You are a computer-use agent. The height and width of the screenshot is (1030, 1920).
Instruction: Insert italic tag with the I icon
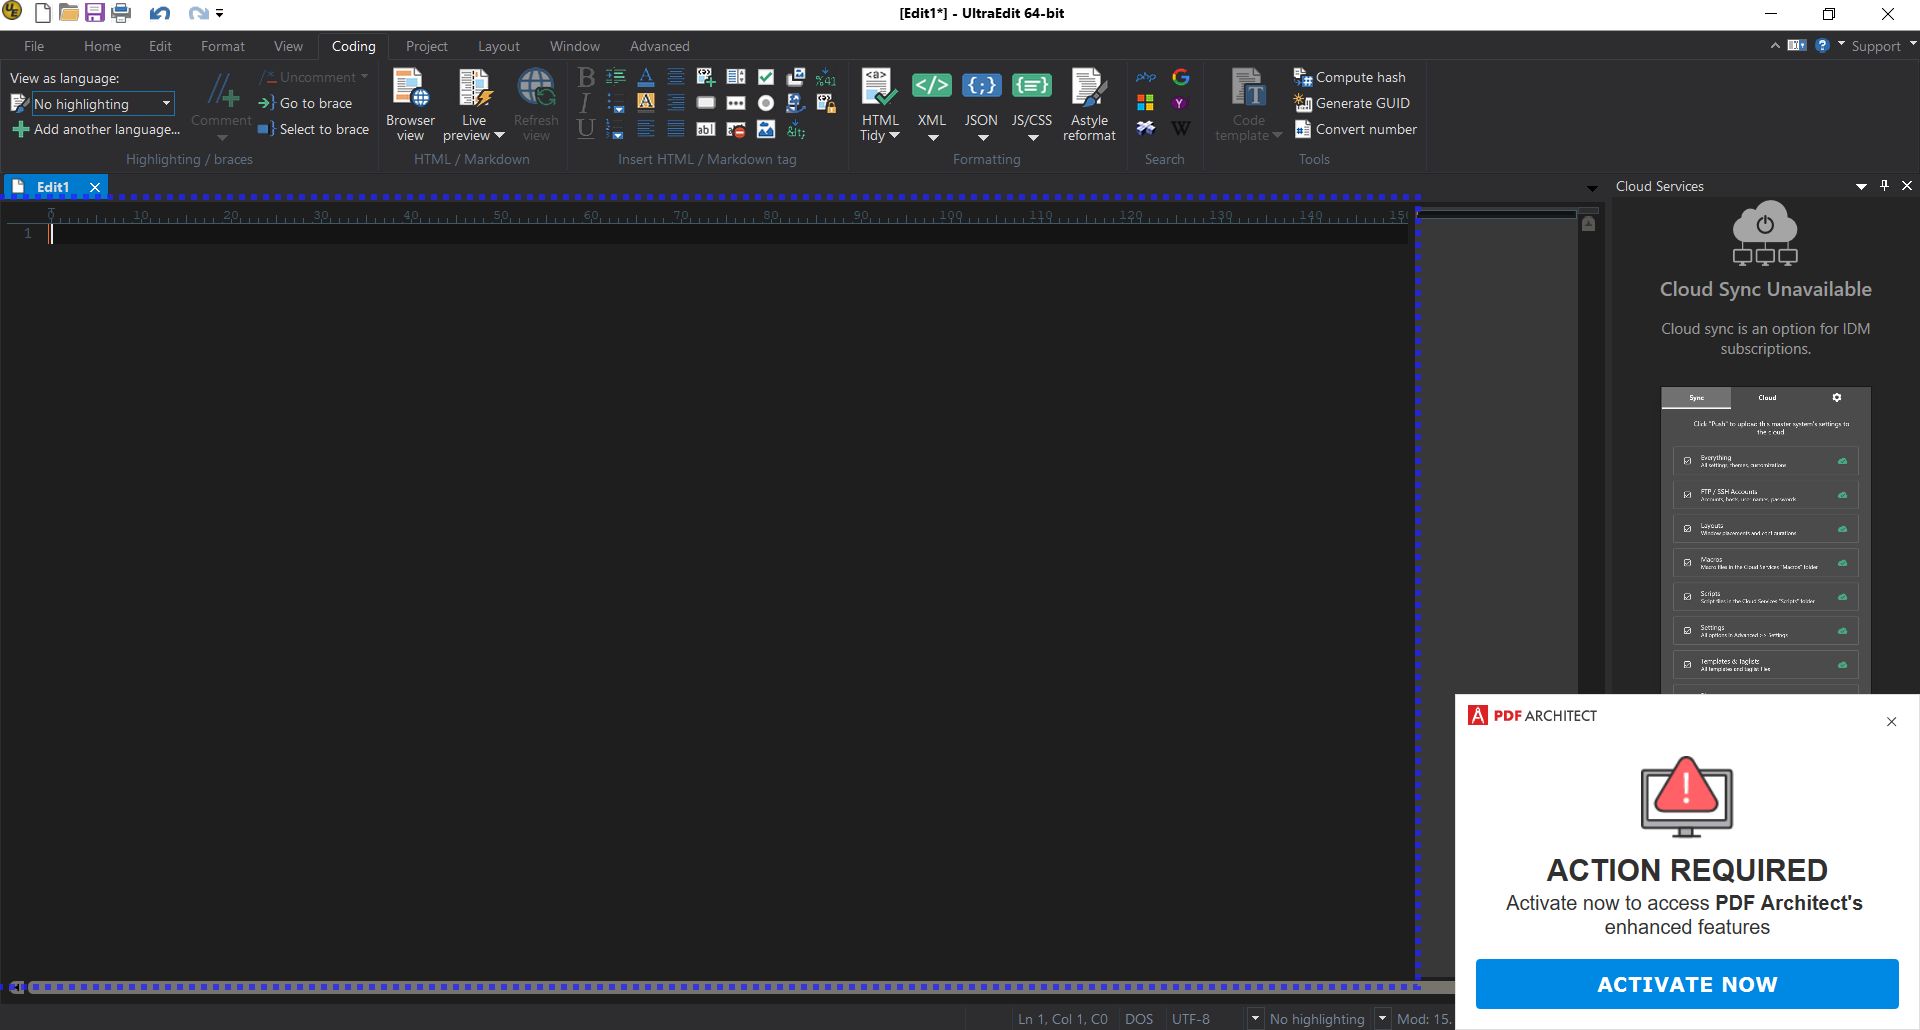(586, 103)
